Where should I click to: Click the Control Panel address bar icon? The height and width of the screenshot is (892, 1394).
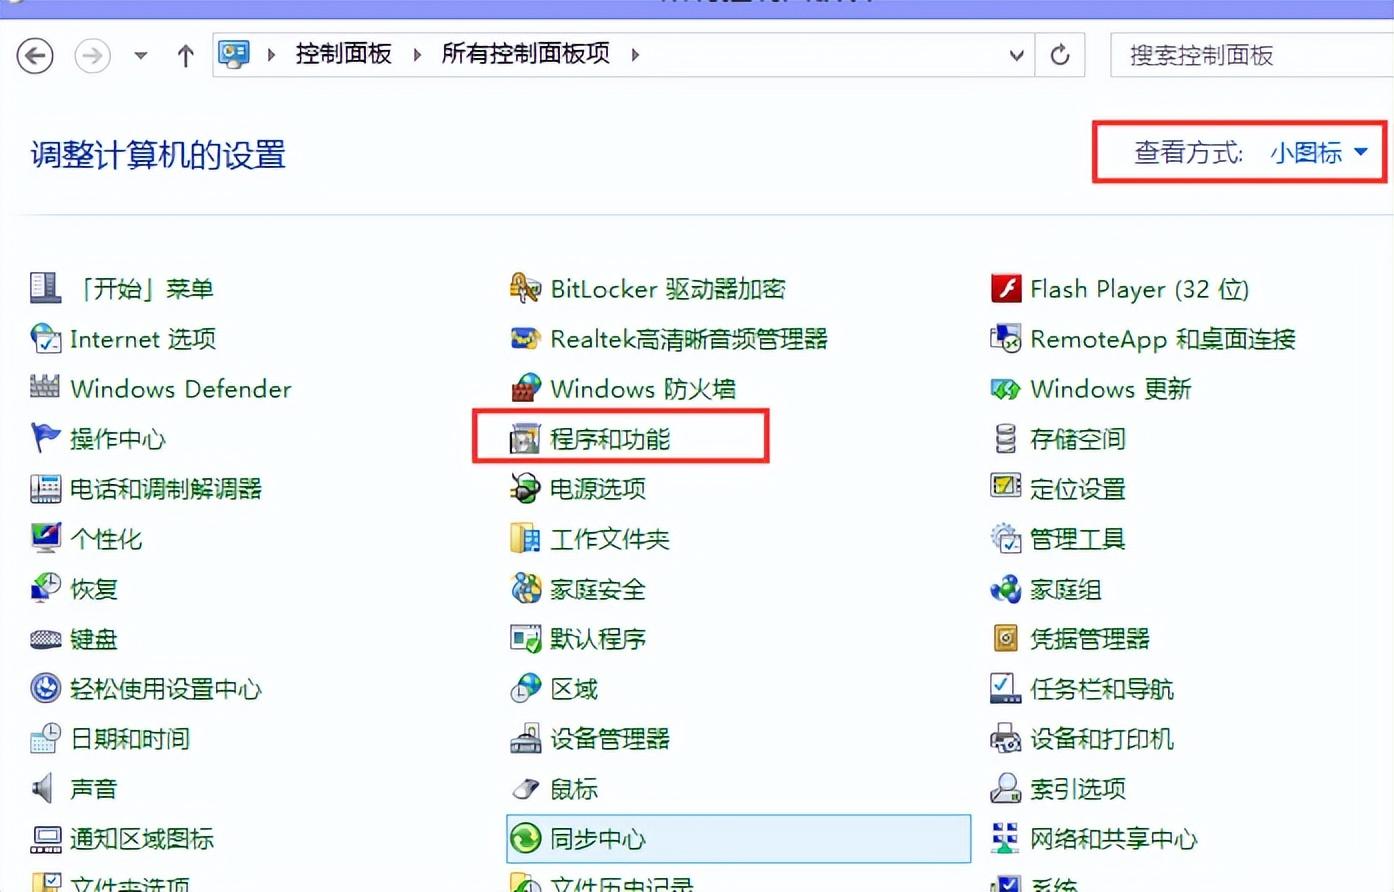pos(234,54)
